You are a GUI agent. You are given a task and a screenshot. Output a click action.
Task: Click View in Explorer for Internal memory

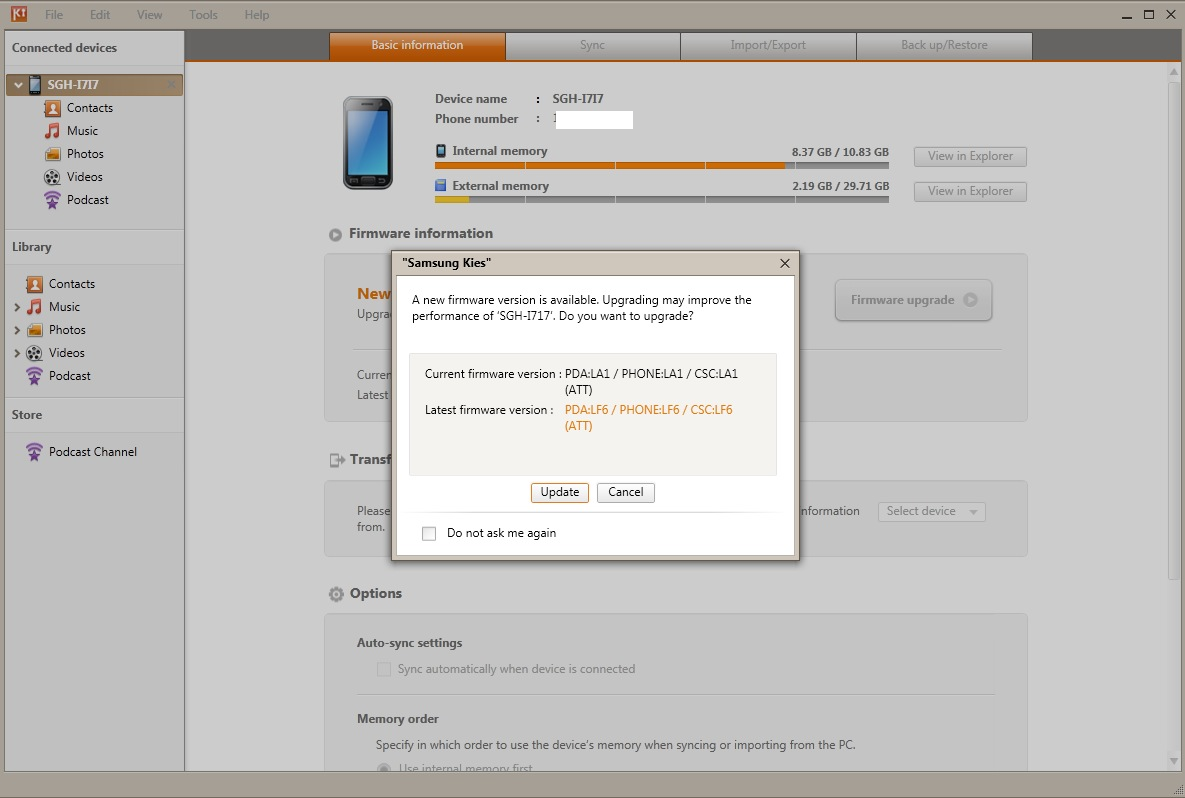coord(970,156)
